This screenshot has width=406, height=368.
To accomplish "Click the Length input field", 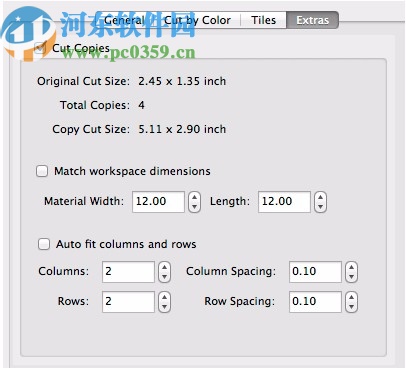I will (284, 202).
